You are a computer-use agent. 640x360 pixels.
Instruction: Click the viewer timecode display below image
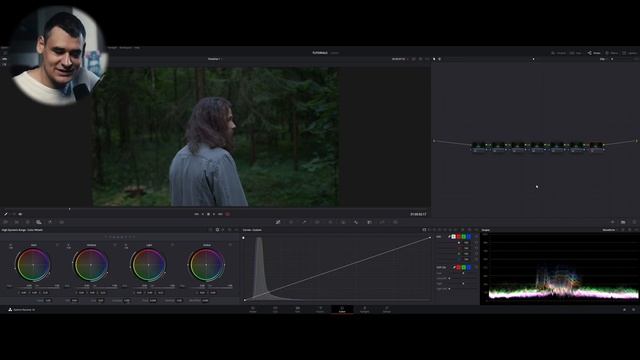click(418, 214)
